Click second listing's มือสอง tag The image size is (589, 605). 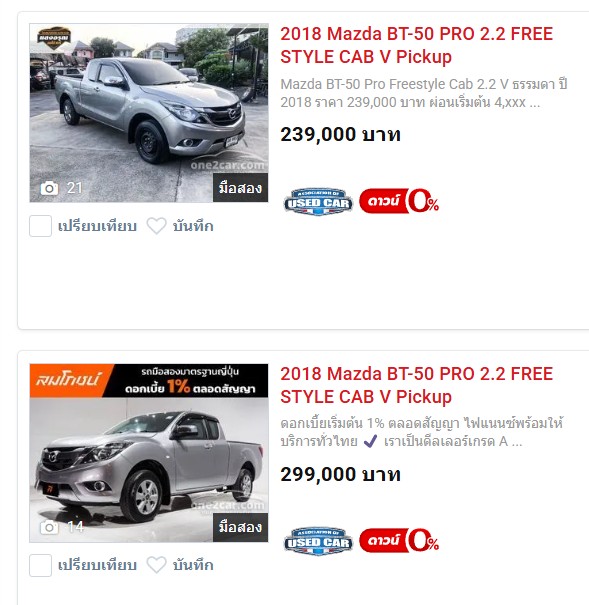[240, 527]
